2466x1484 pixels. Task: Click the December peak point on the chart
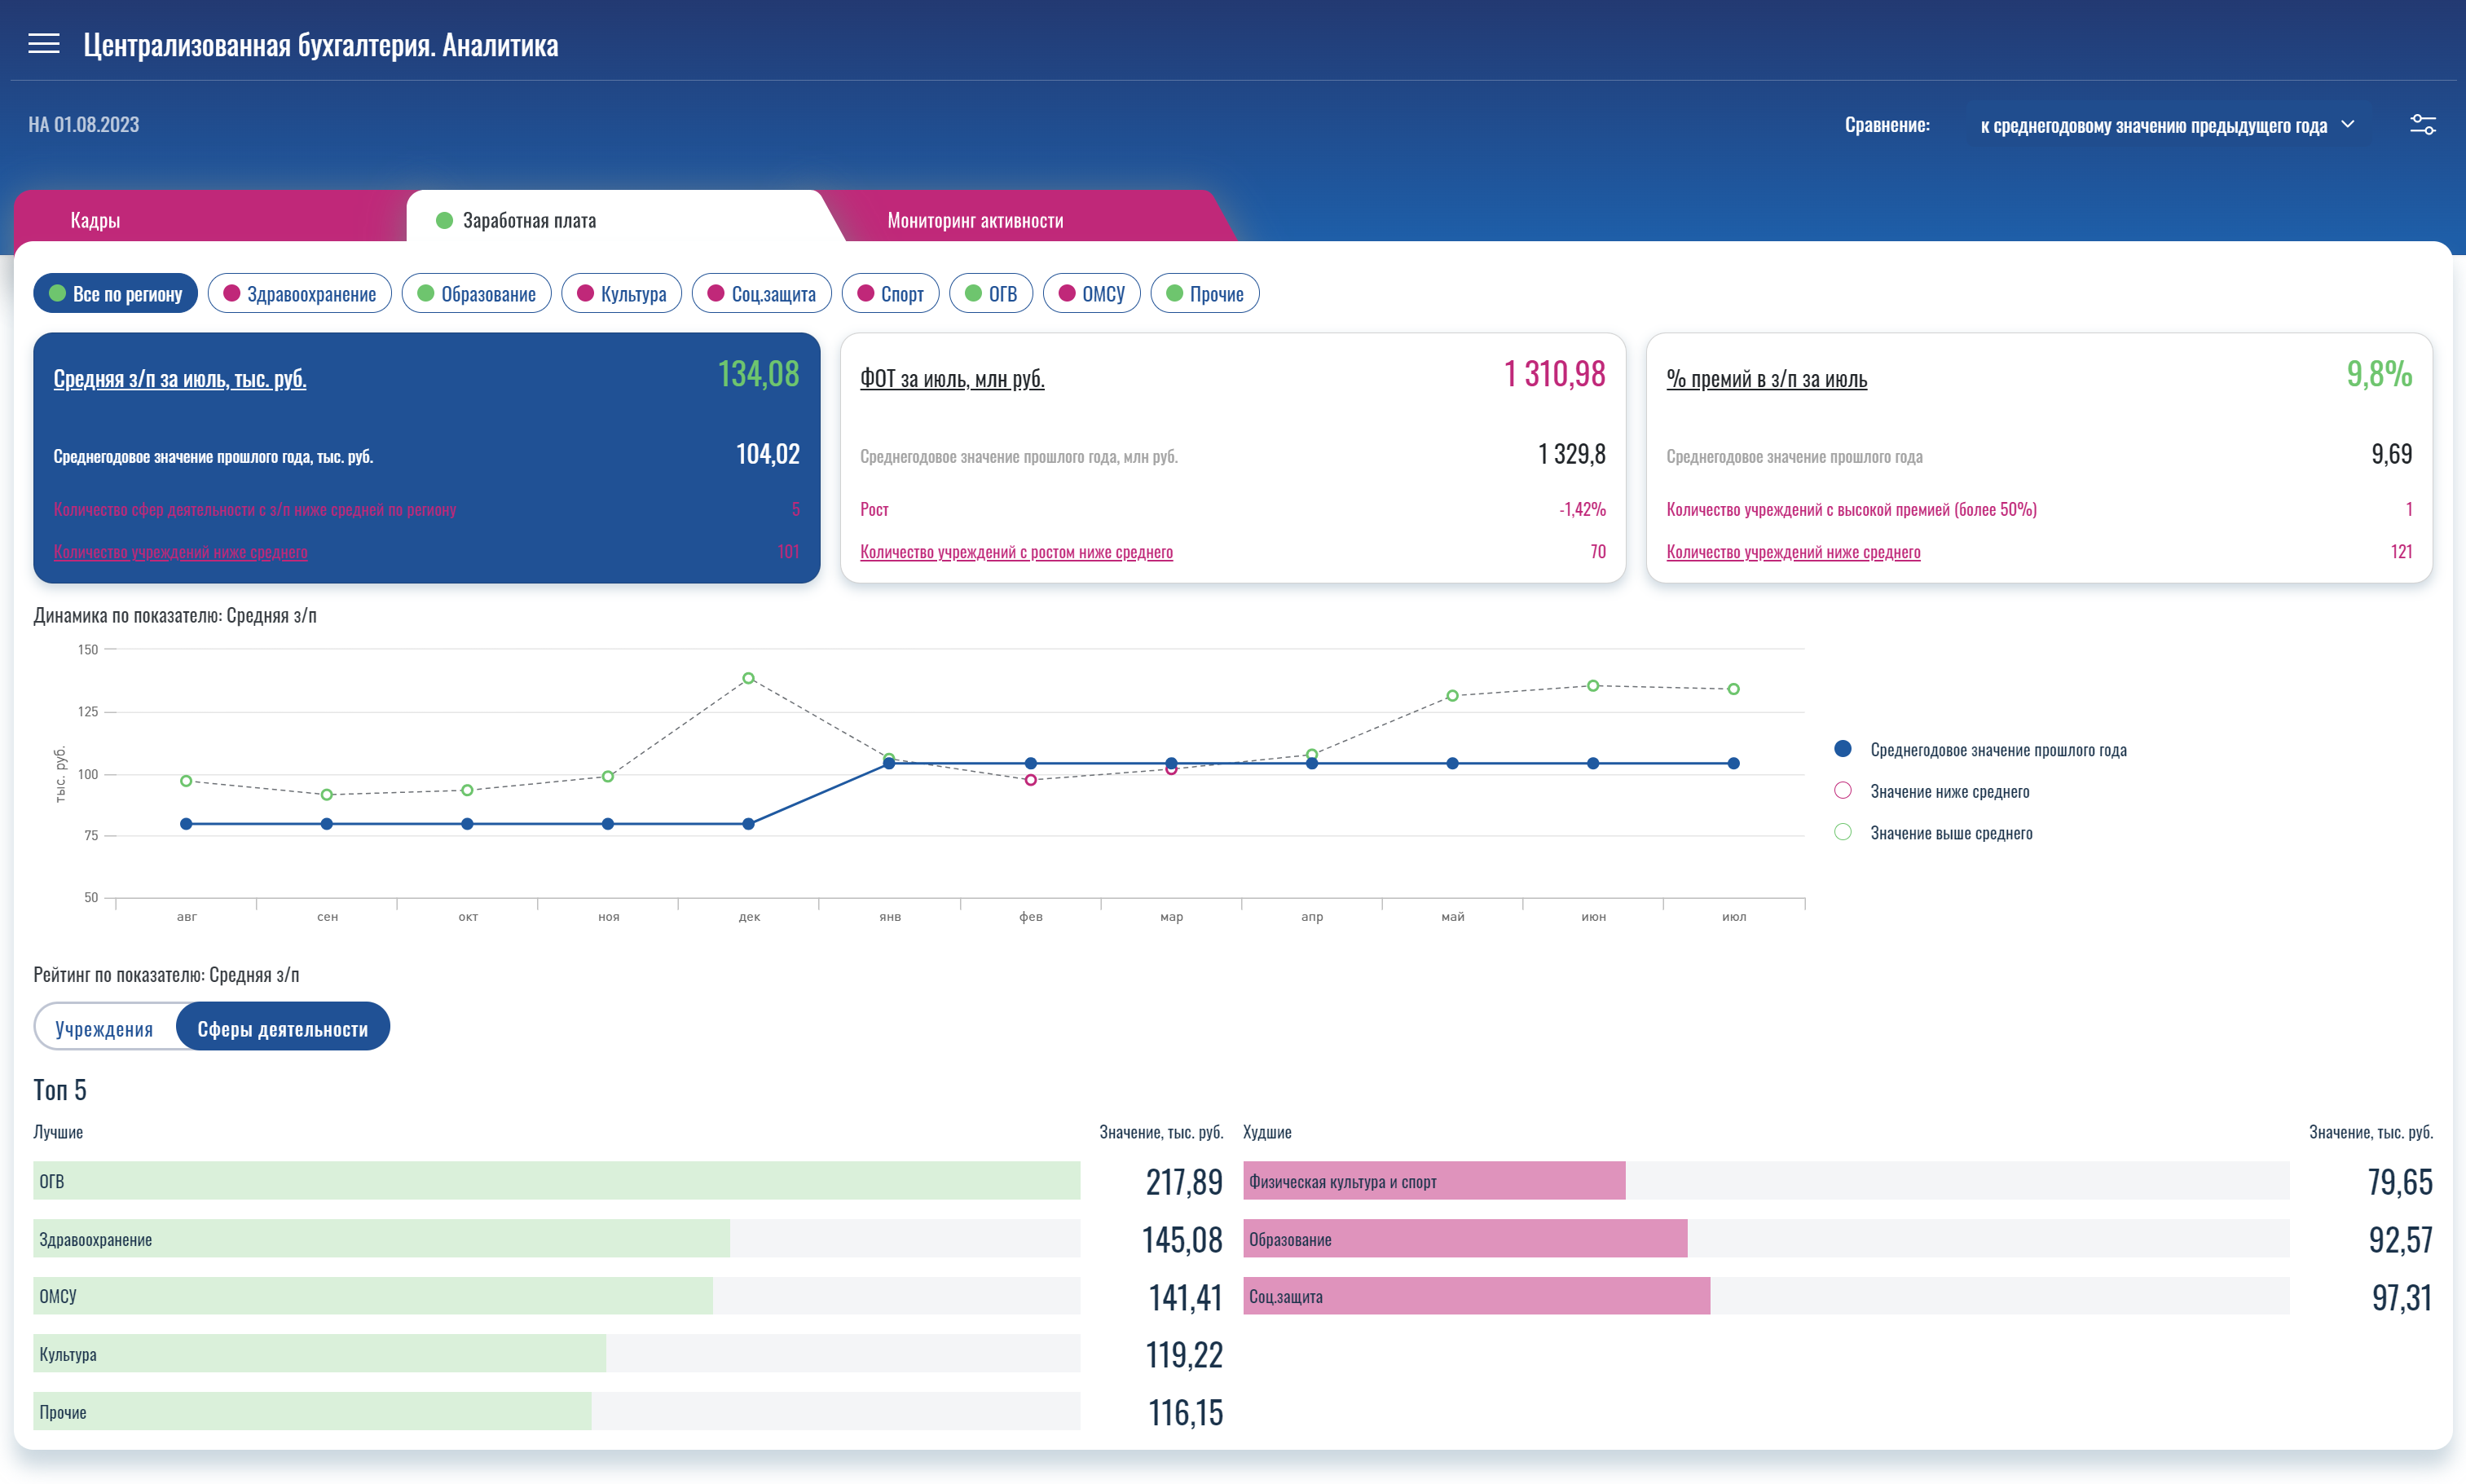[748, 678]
